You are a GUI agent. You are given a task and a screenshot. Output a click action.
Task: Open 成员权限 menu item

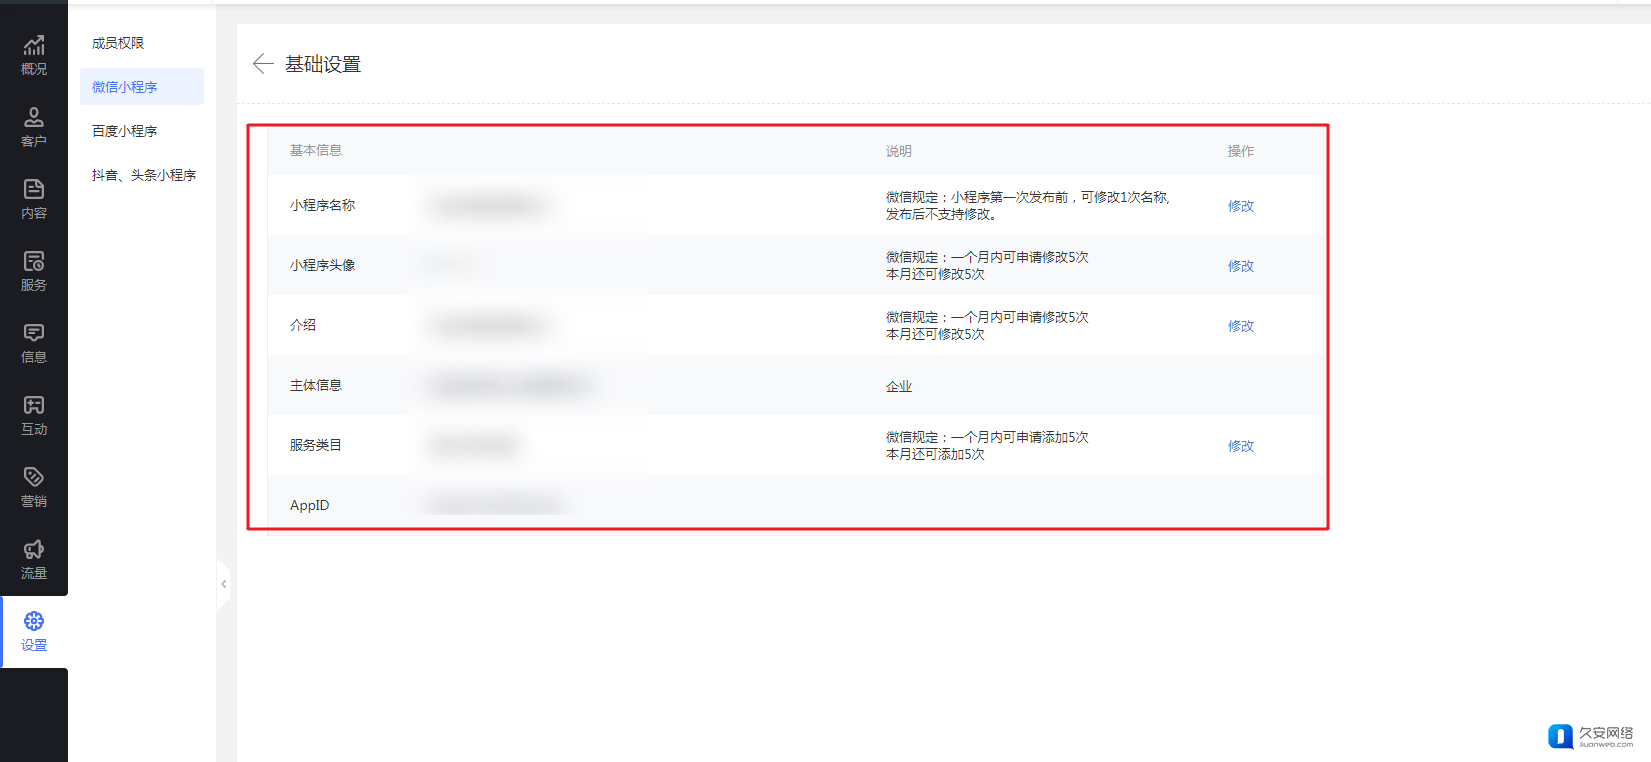tap(118, 43)
